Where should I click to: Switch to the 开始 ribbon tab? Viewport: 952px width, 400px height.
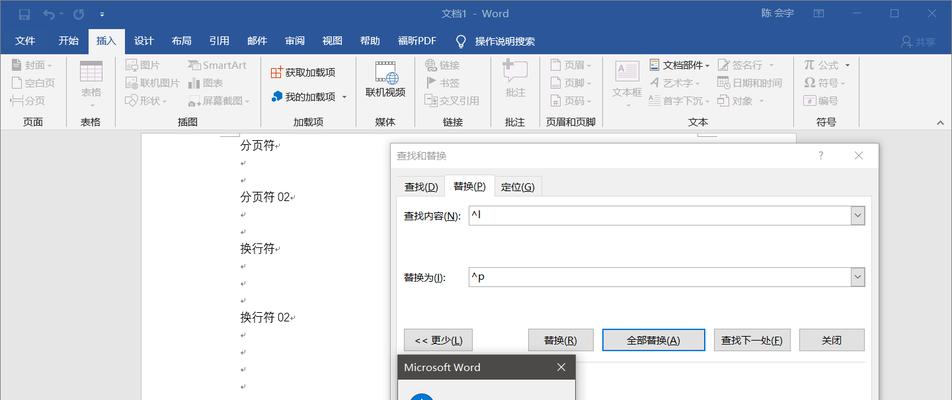tap(68, 41)
